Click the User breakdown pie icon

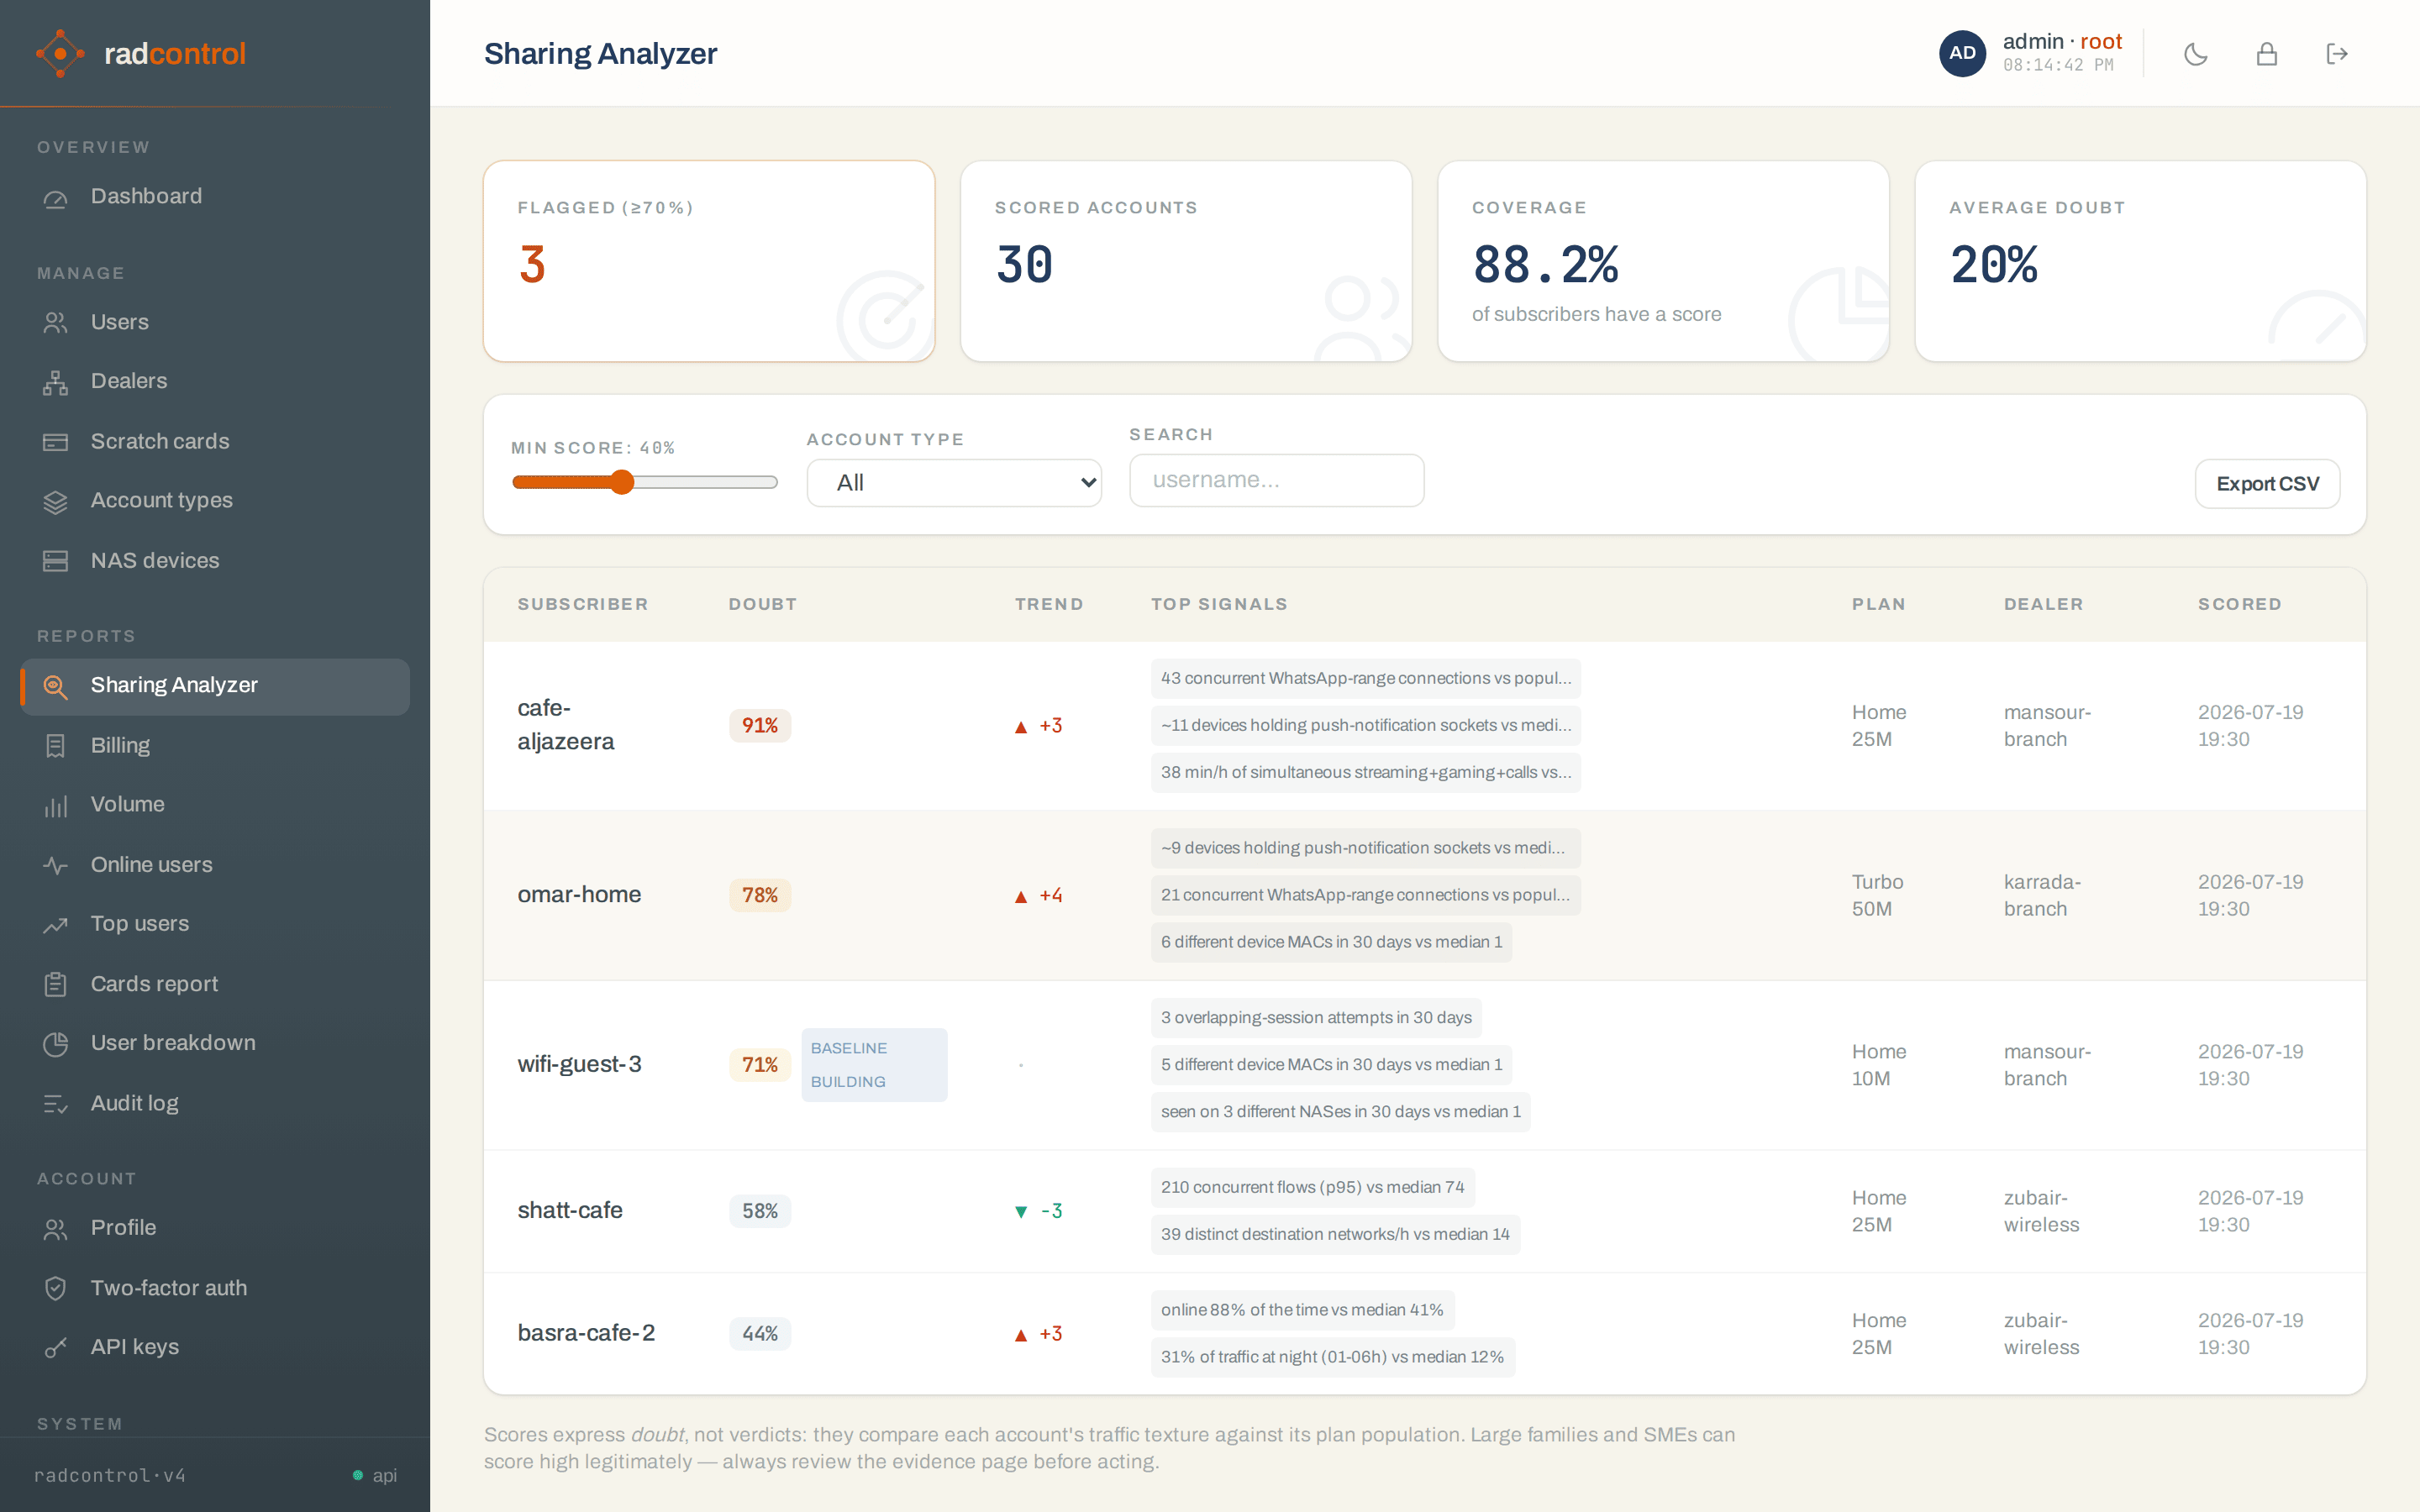coord(56,1044)
